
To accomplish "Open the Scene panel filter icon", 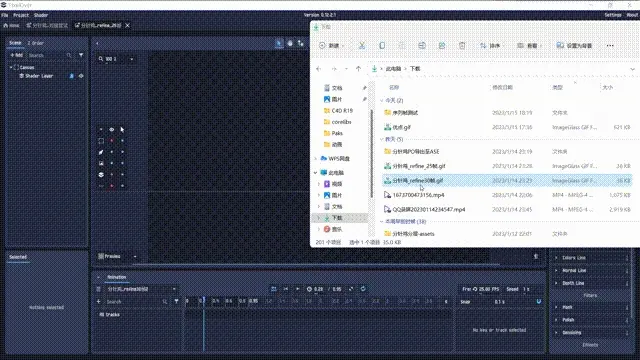I will point(81,55).
